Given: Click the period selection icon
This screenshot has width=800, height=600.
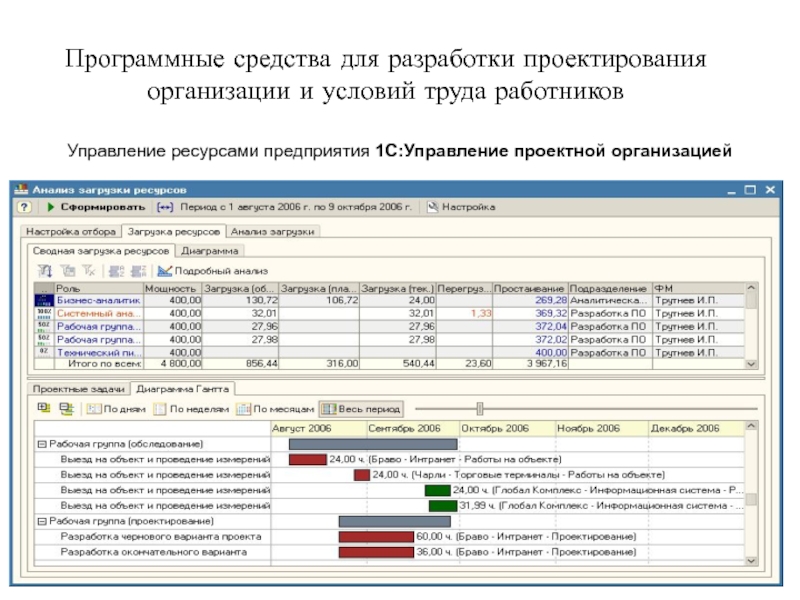Looking at the screenshot, I should [165, 207].
